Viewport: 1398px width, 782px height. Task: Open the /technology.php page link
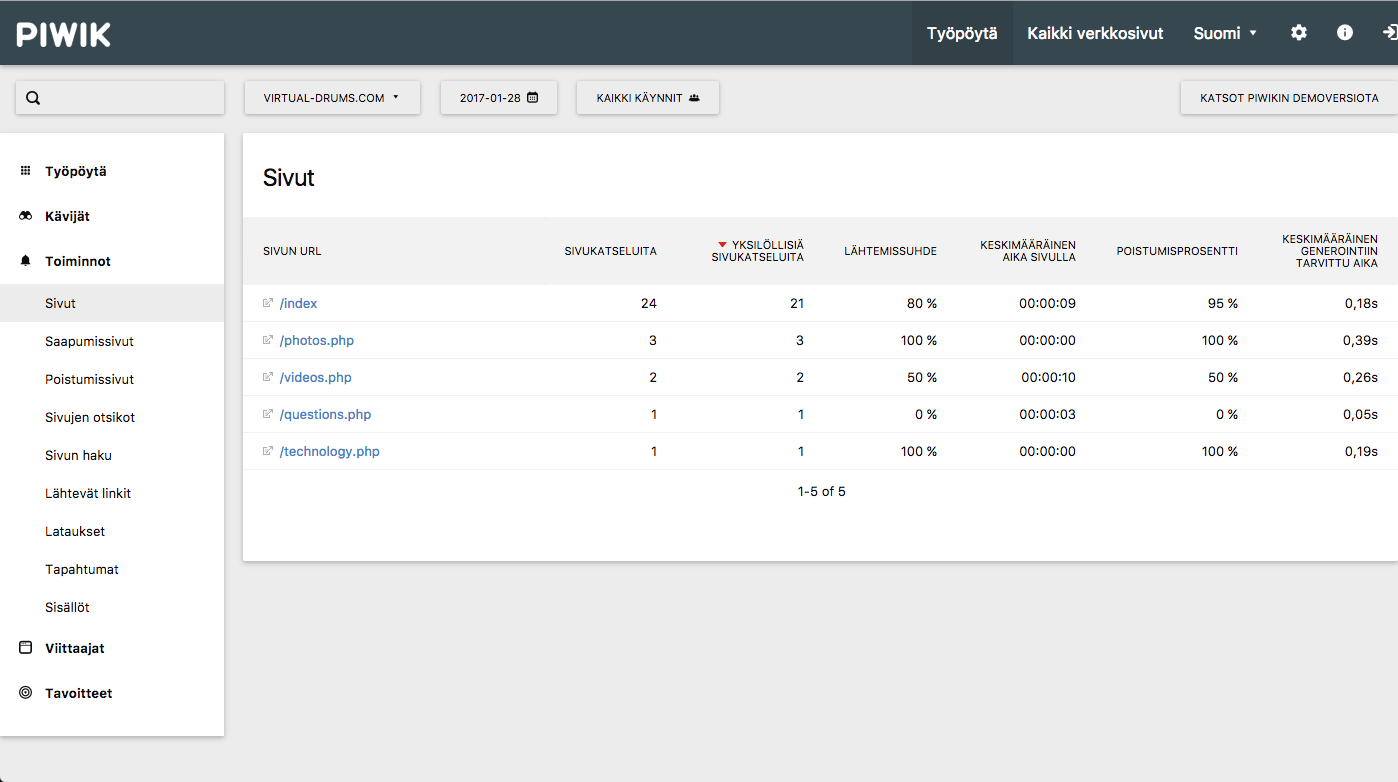[x=330, y=451]
